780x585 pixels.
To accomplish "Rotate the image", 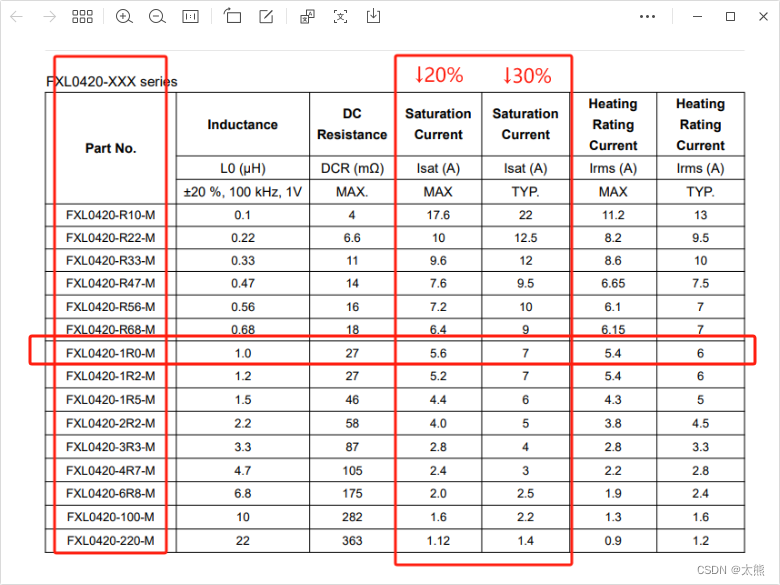I will 232,16.
